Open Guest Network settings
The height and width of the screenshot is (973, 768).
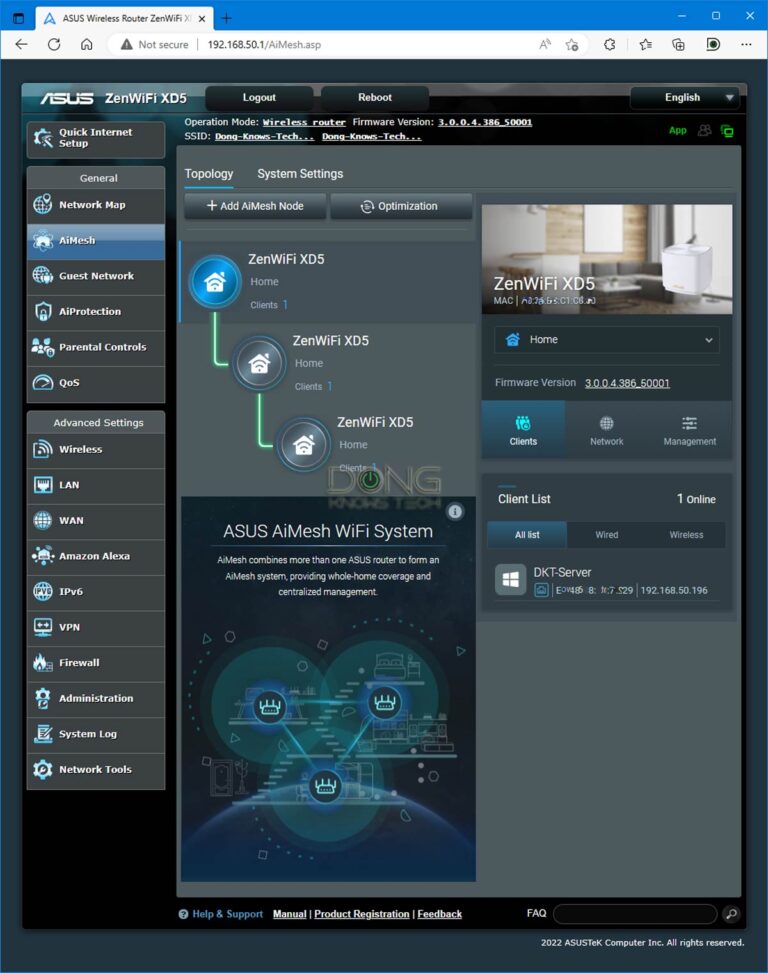coord(95,276)
